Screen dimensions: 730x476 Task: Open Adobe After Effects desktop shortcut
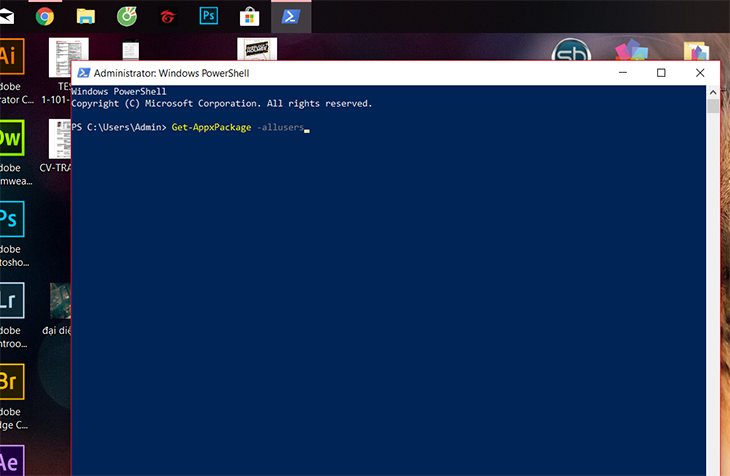coord(11,461)
